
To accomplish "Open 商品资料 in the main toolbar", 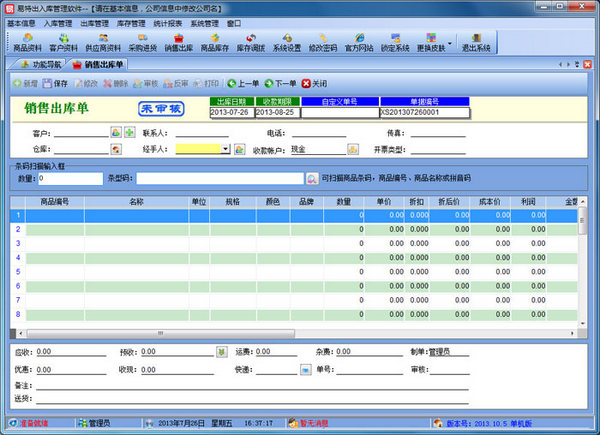I will click(x=25, y=41).
